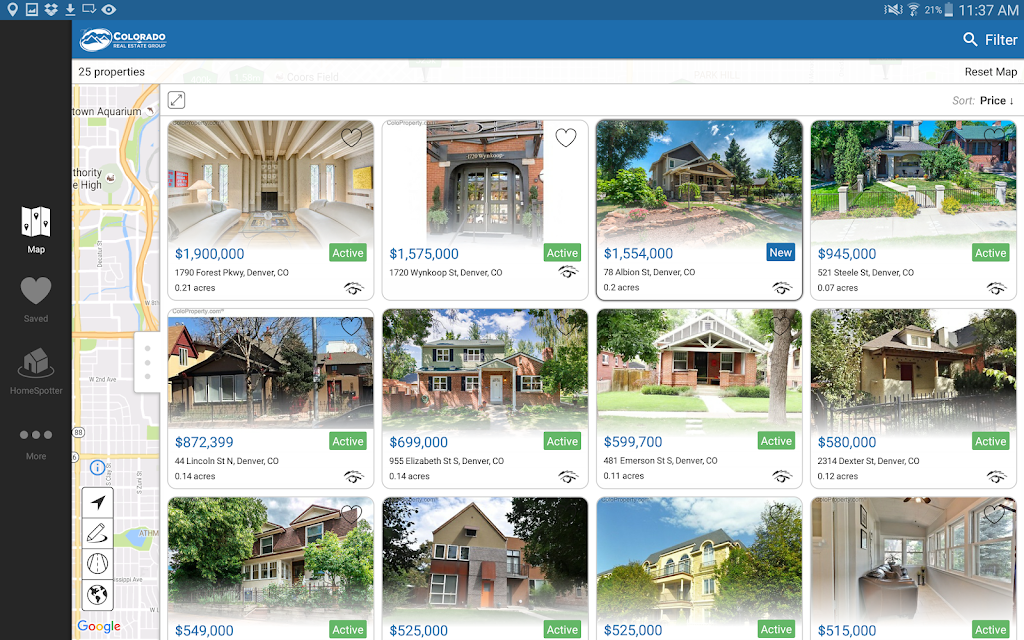Click the $699,000 price
This screenshot has width=1024, height=640.
tap(419, 442)
